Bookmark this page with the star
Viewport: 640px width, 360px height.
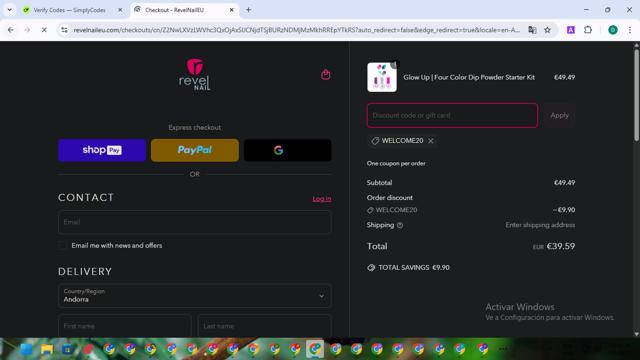point(547,30)
